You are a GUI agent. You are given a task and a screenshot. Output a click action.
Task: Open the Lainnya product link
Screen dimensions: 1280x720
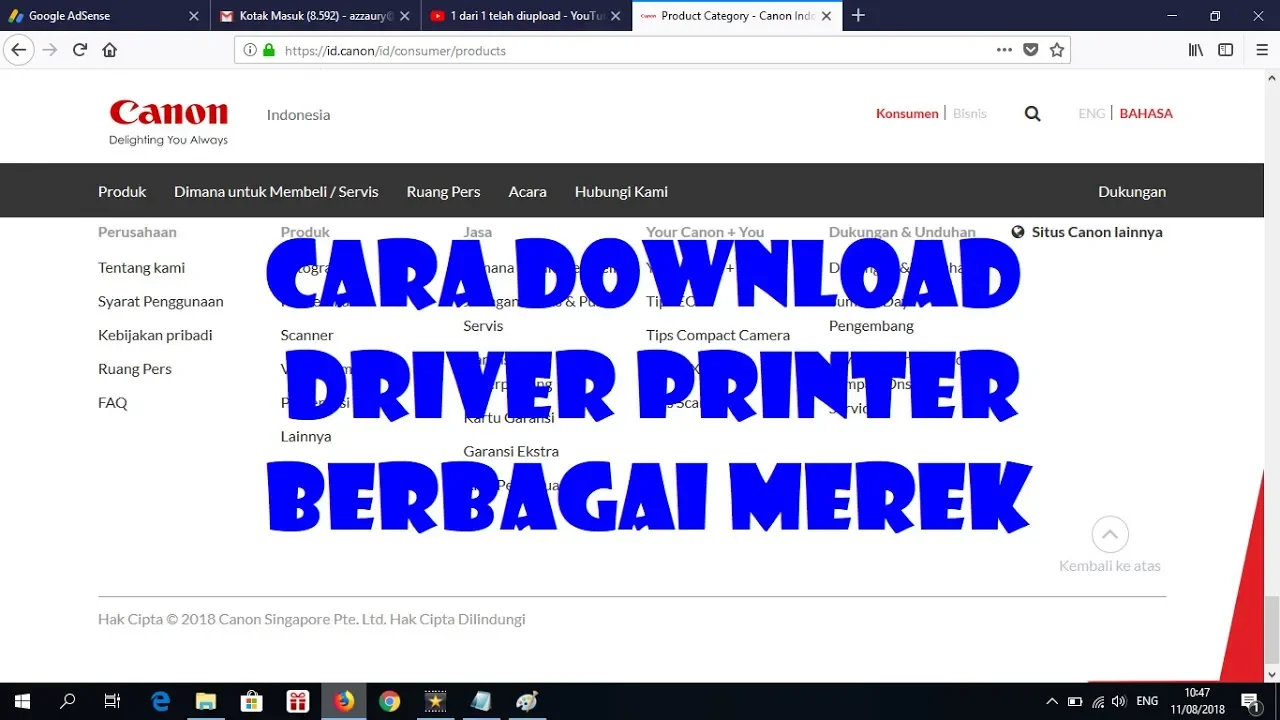pyautogui.click(x=306, y=436)
